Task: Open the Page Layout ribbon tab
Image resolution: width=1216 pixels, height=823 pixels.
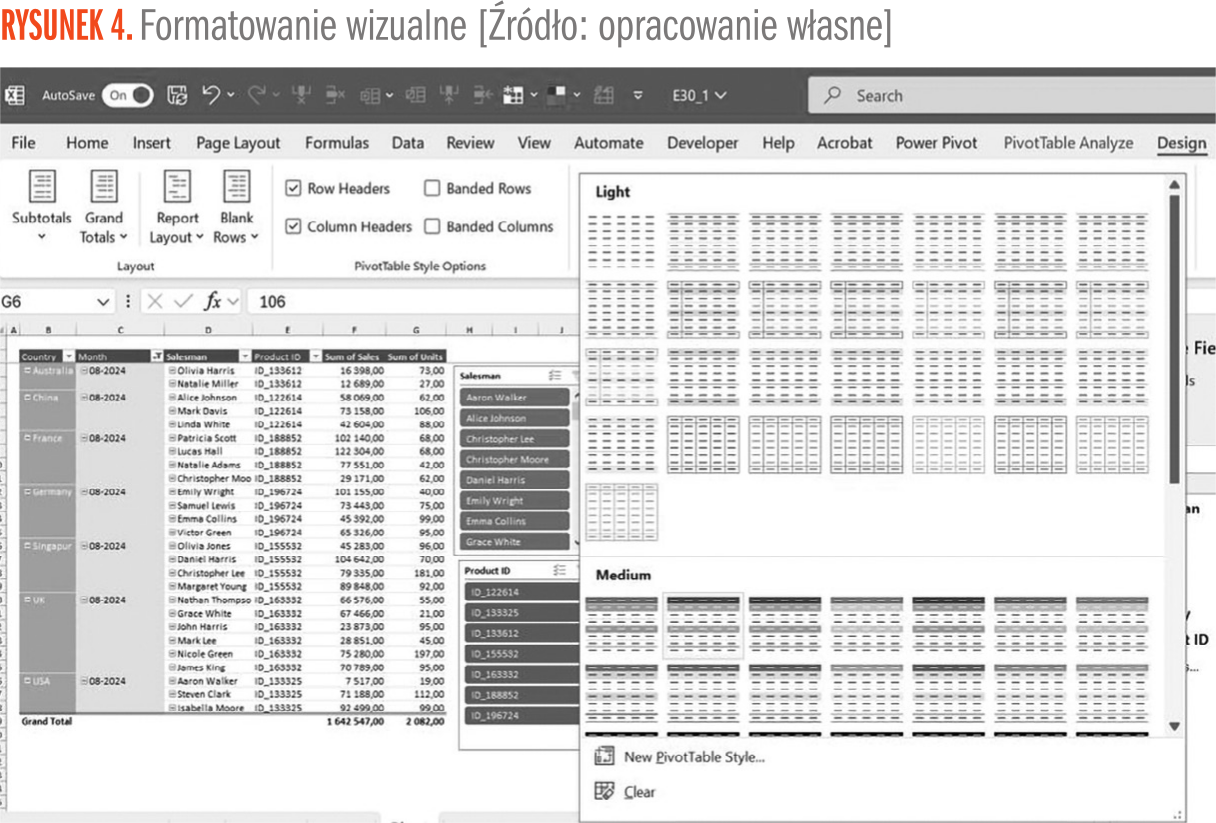Action: click(x=238, y=143)
